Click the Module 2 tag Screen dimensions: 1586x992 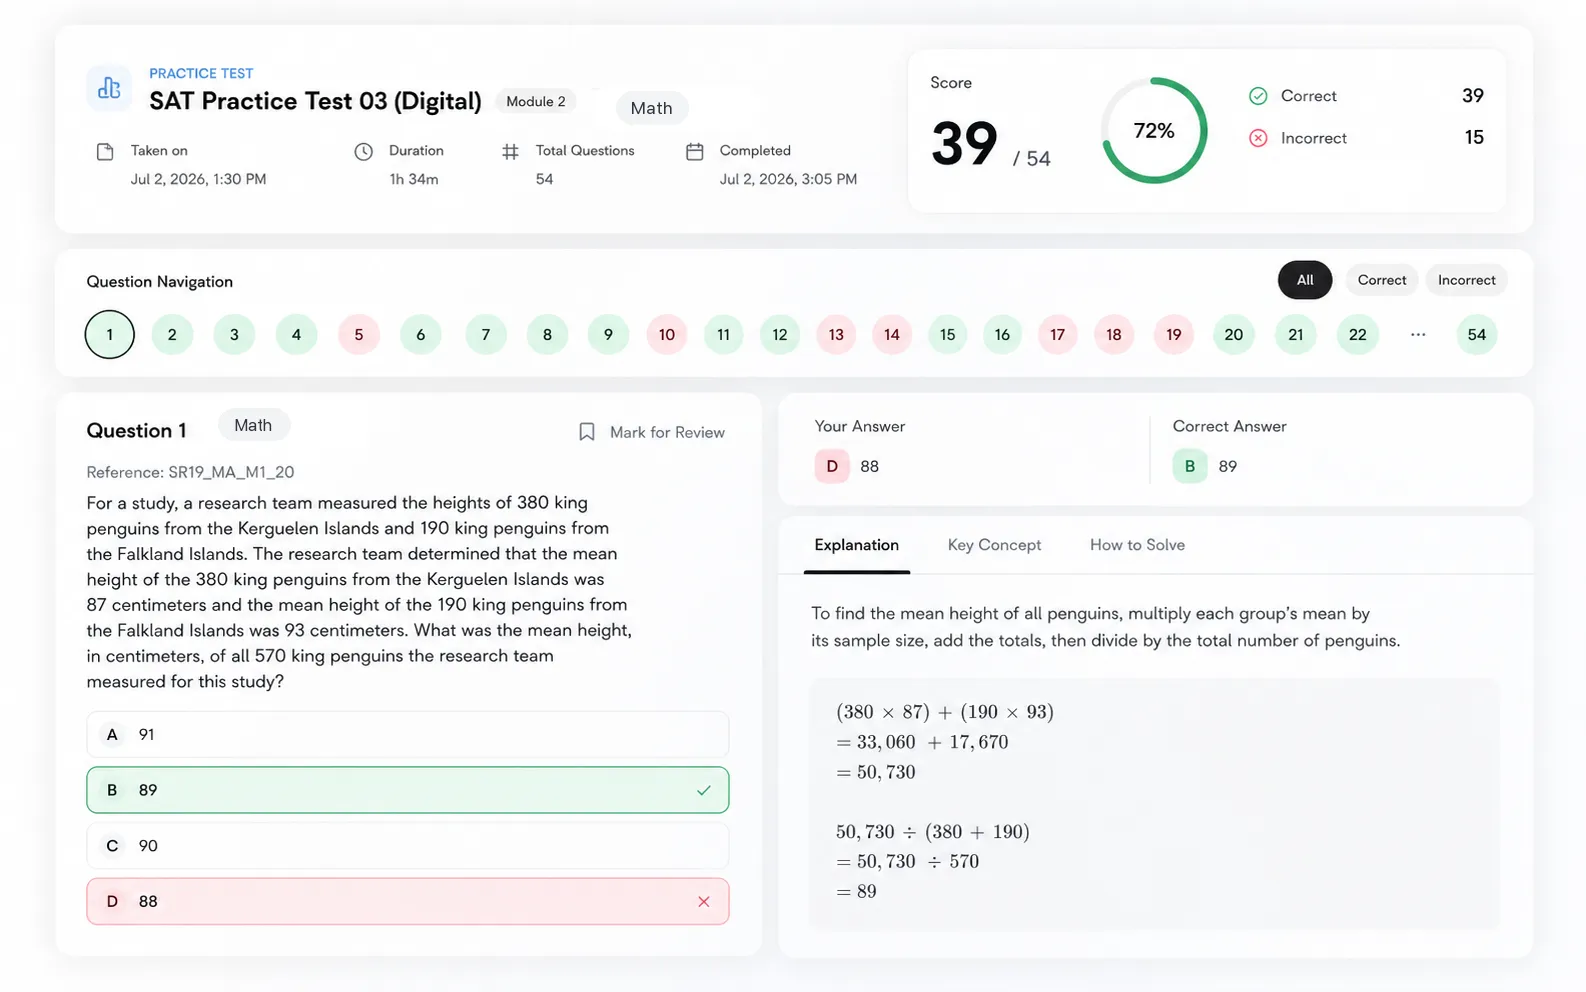click(536, 101)
